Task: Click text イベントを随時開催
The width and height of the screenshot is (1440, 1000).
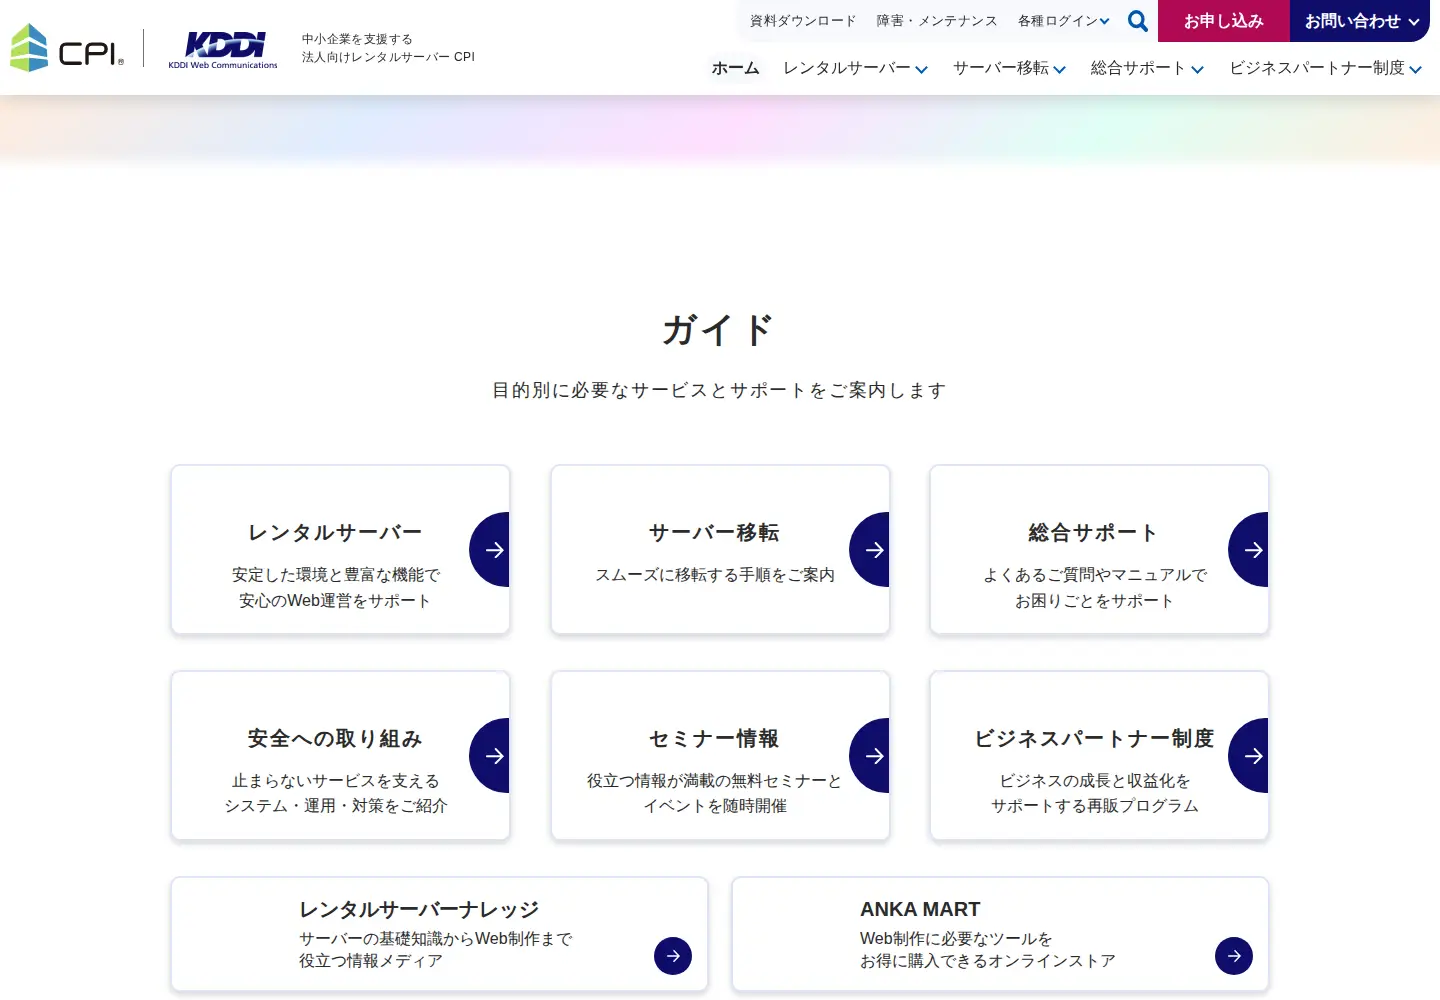Action: pyautogui.click(x=715, y=806)
